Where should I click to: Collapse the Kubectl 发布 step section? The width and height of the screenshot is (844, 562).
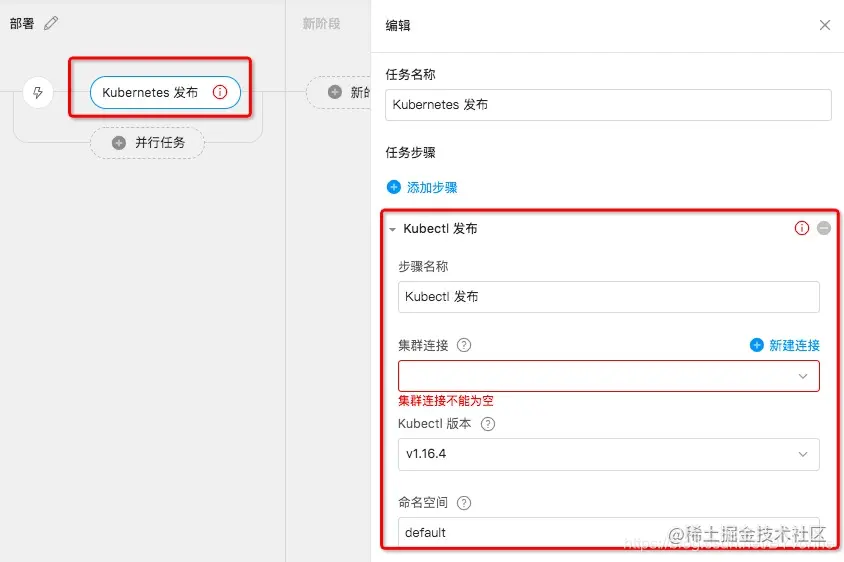[392, 229]
